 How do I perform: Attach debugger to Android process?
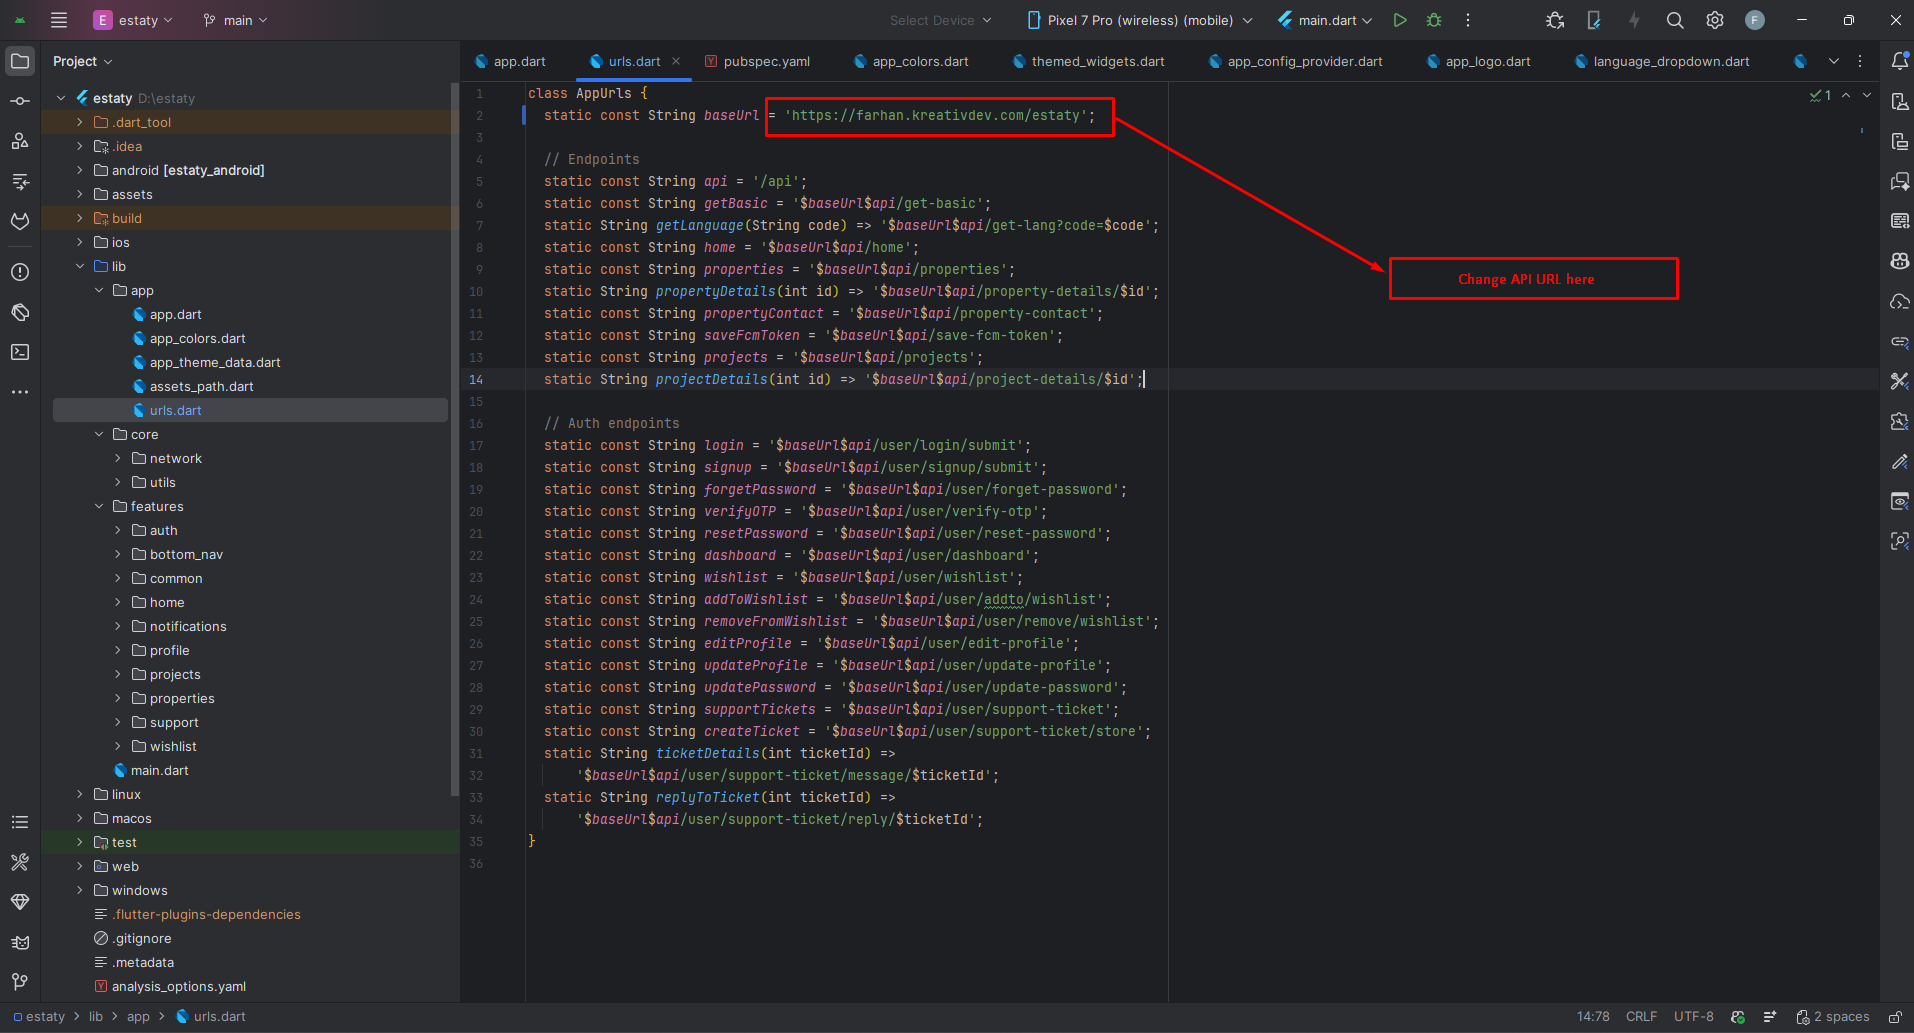coord(1555,20)
